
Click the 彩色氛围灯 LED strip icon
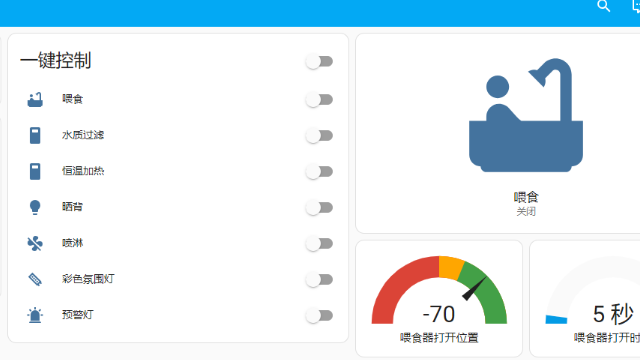tap(35, 279)
